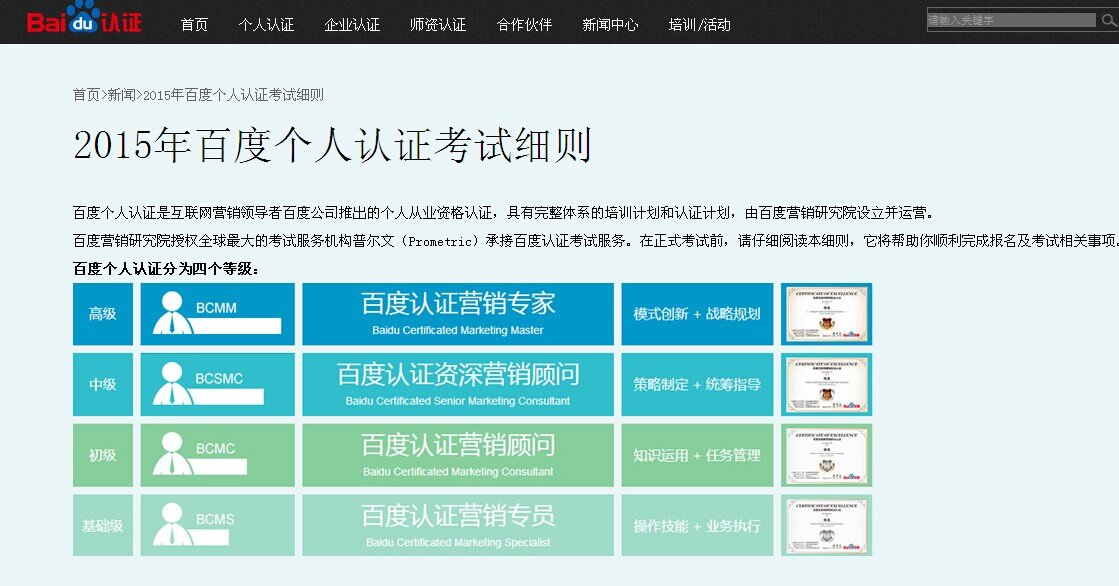View the 百度认证资深营销顾问 certificate thumbnail

(x=827, y=384)
